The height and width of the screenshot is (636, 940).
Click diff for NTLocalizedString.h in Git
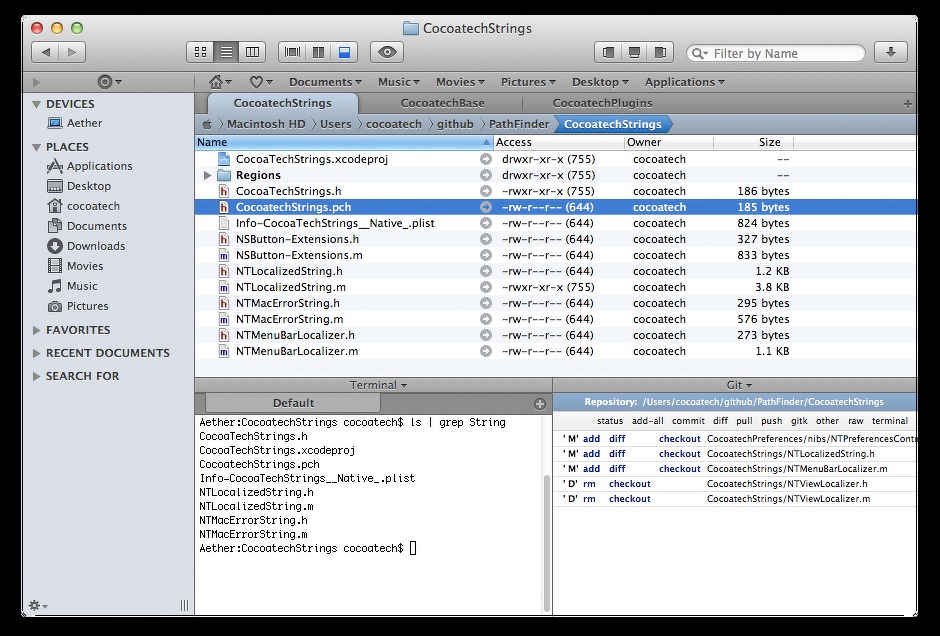pos(617,454)
